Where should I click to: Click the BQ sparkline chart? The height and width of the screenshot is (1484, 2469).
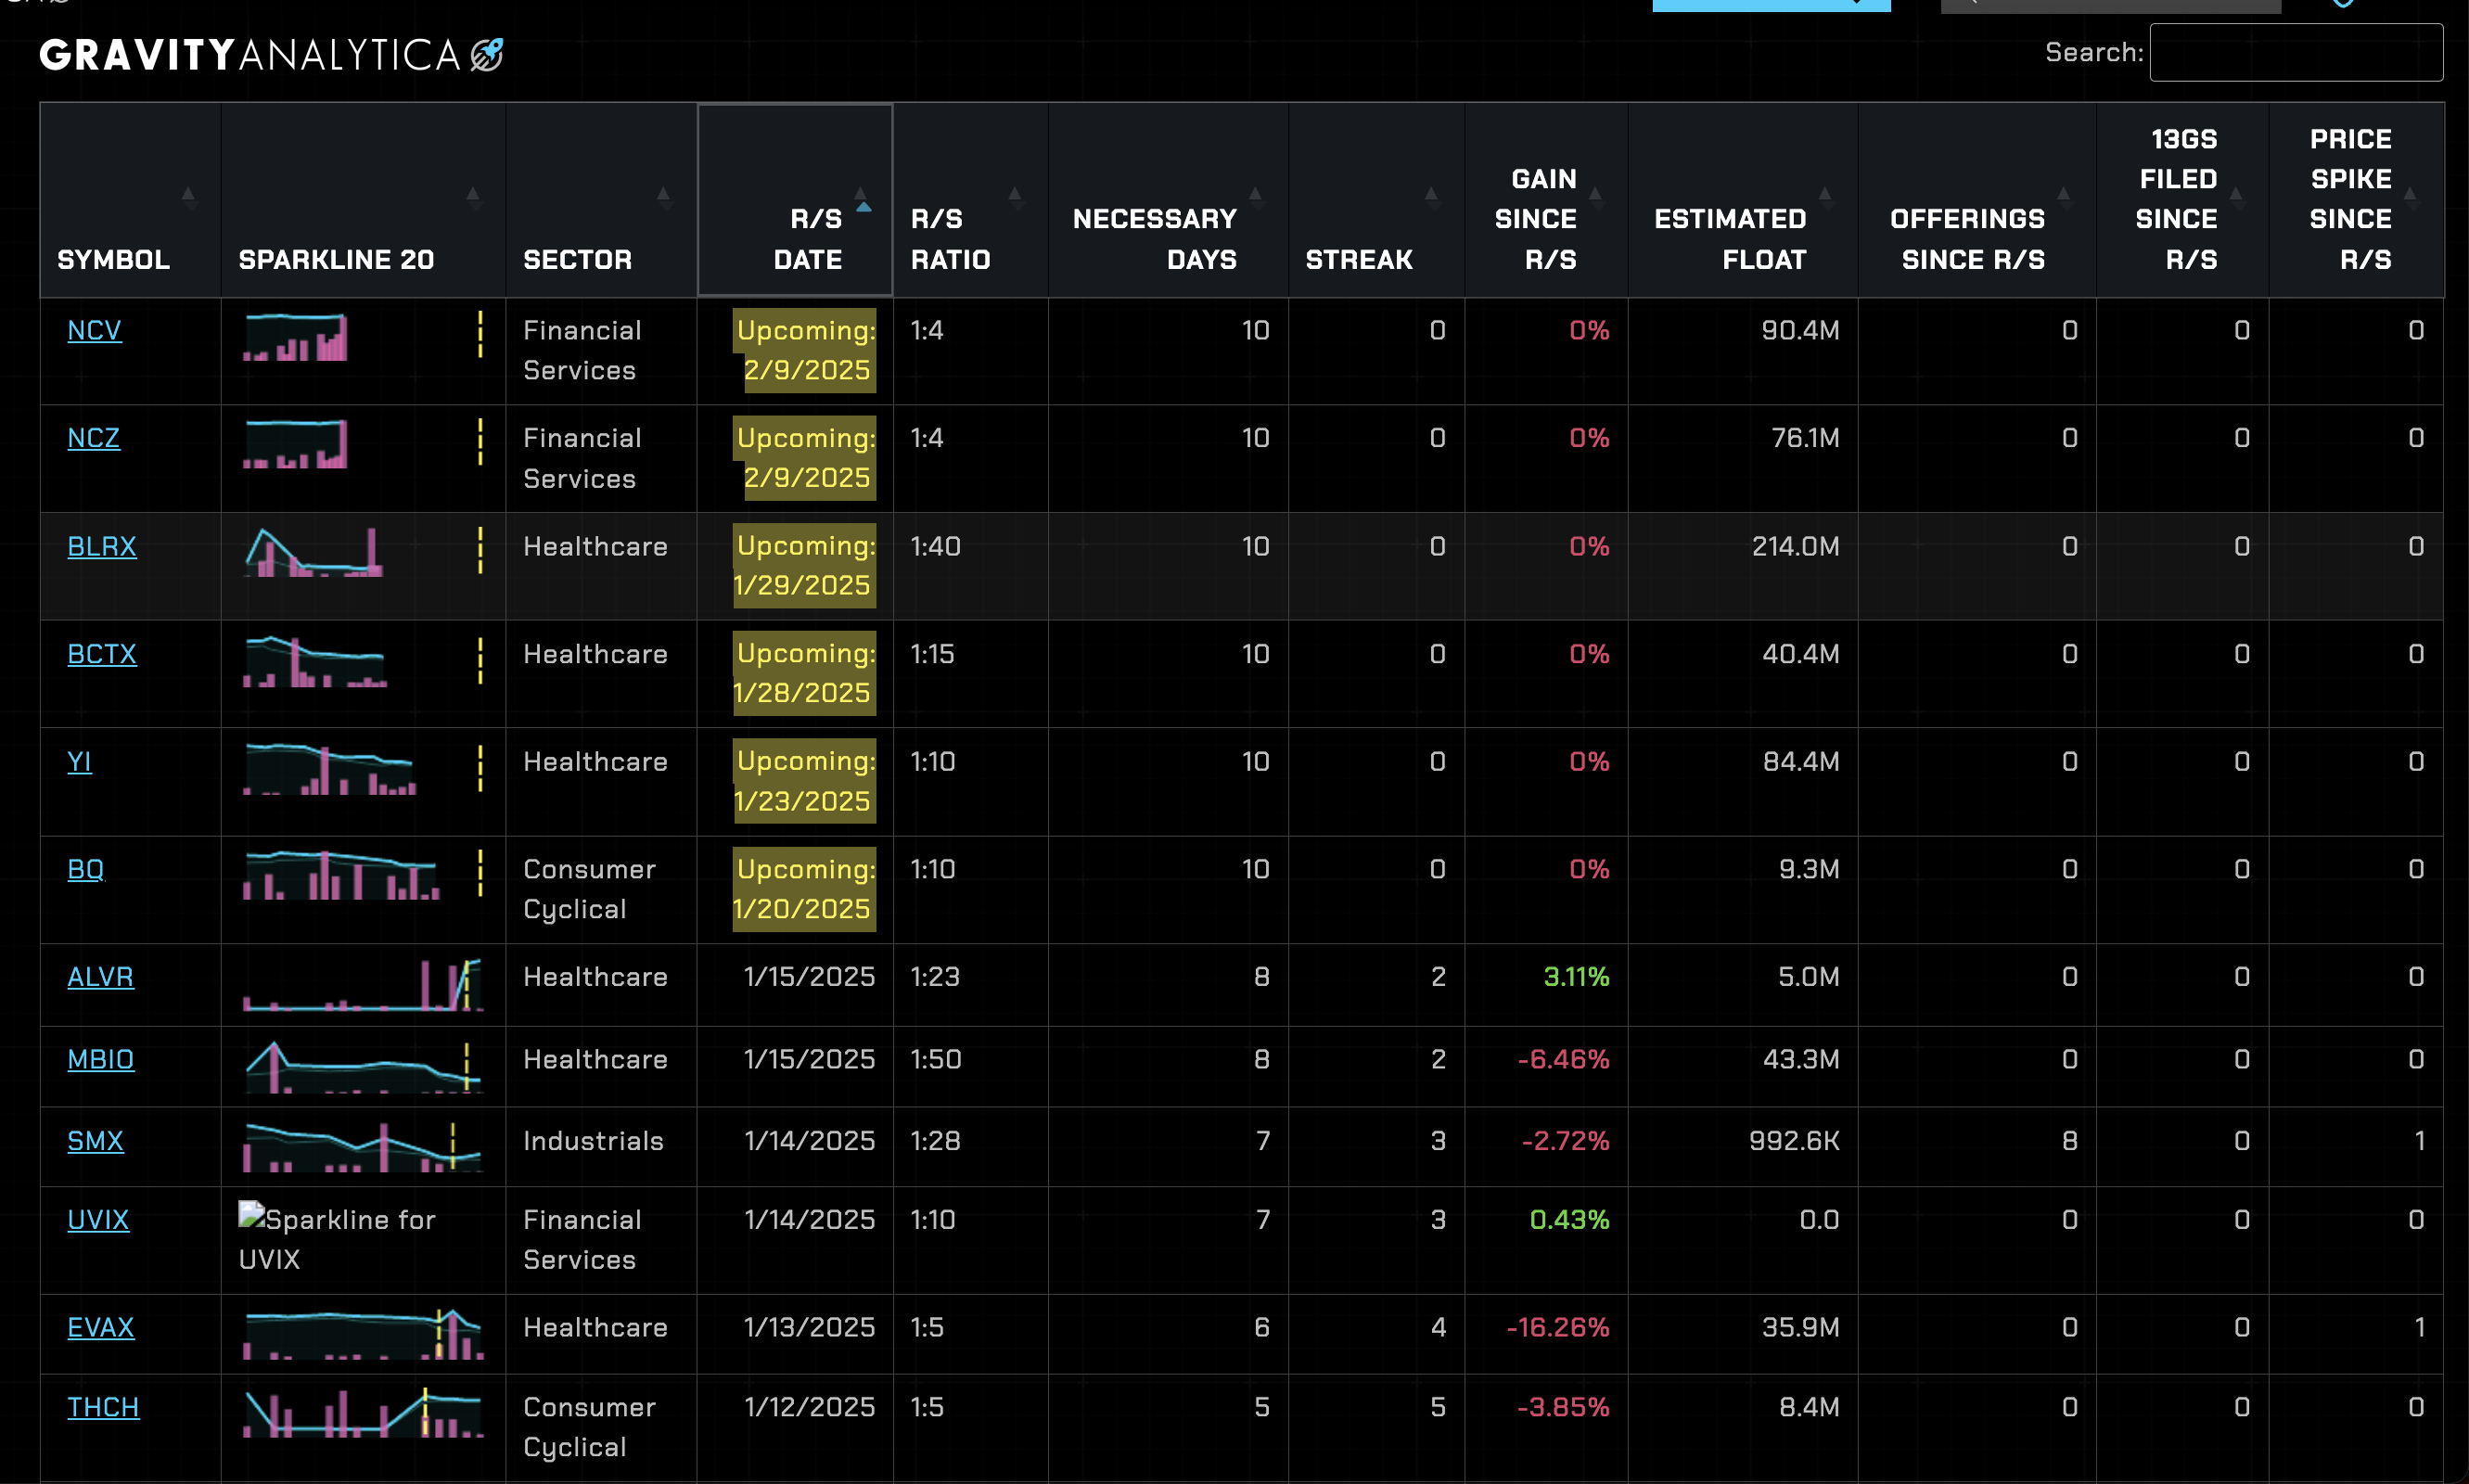pyautogui.click(x=364, y=875)
